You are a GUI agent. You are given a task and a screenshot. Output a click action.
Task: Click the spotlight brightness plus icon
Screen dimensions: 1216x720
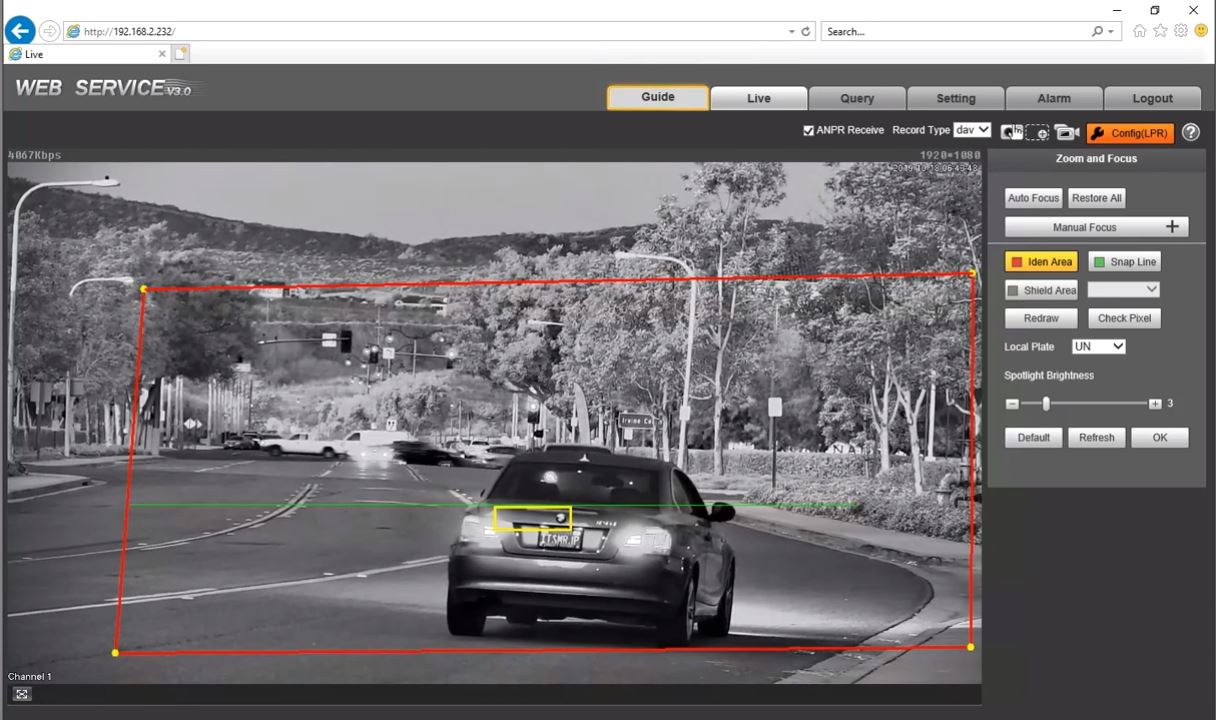coord(1155,404)
